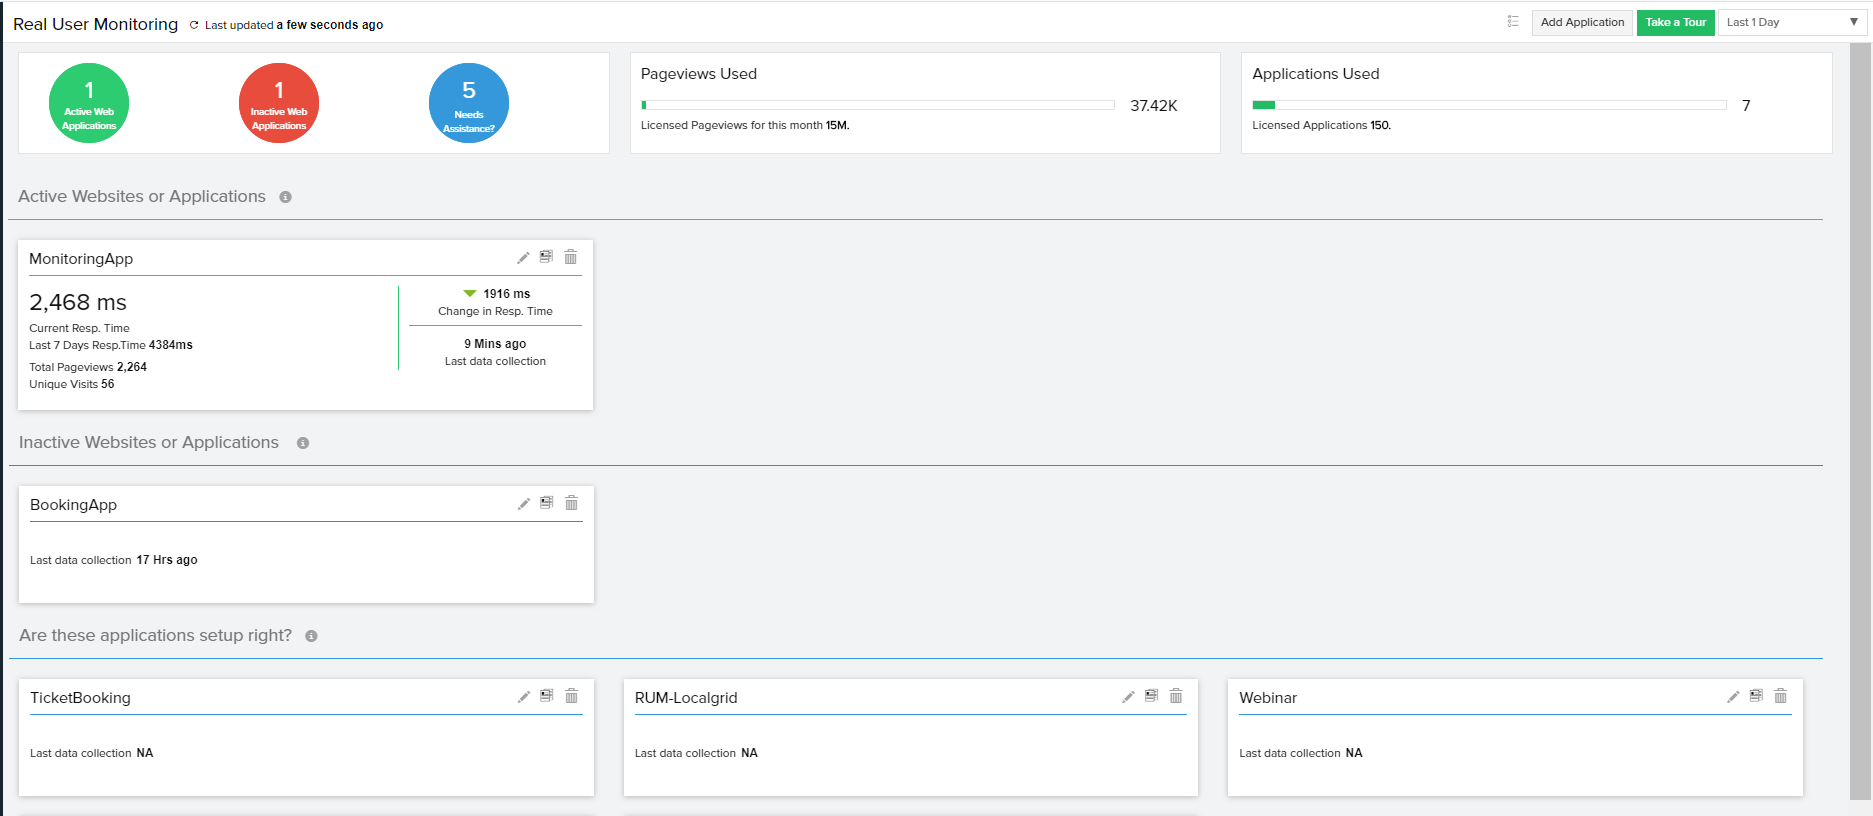Open the stacked-pages icon on the MonitoringApp card

click(546, 257)
